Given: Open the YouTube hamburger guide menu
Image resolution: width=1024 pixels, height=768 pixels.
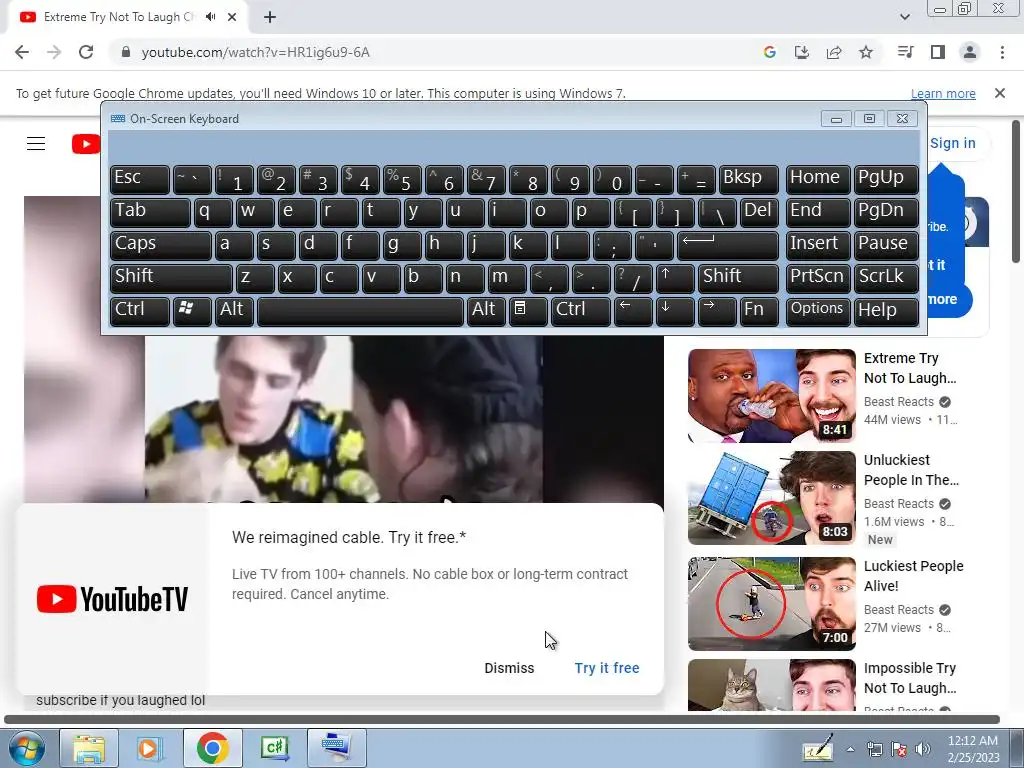Looking at the screenshot, I should pos(36,144).
